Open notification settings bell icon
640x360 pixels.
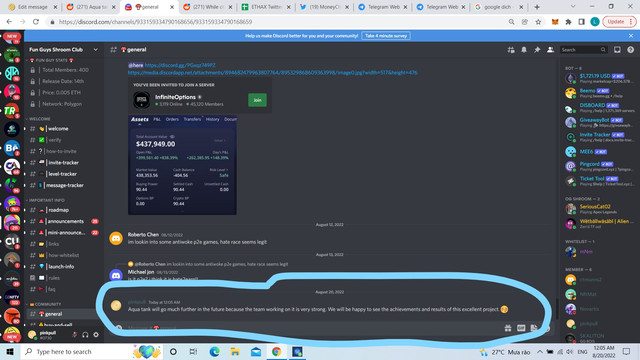pyautogui.click(x=524, y=50)
